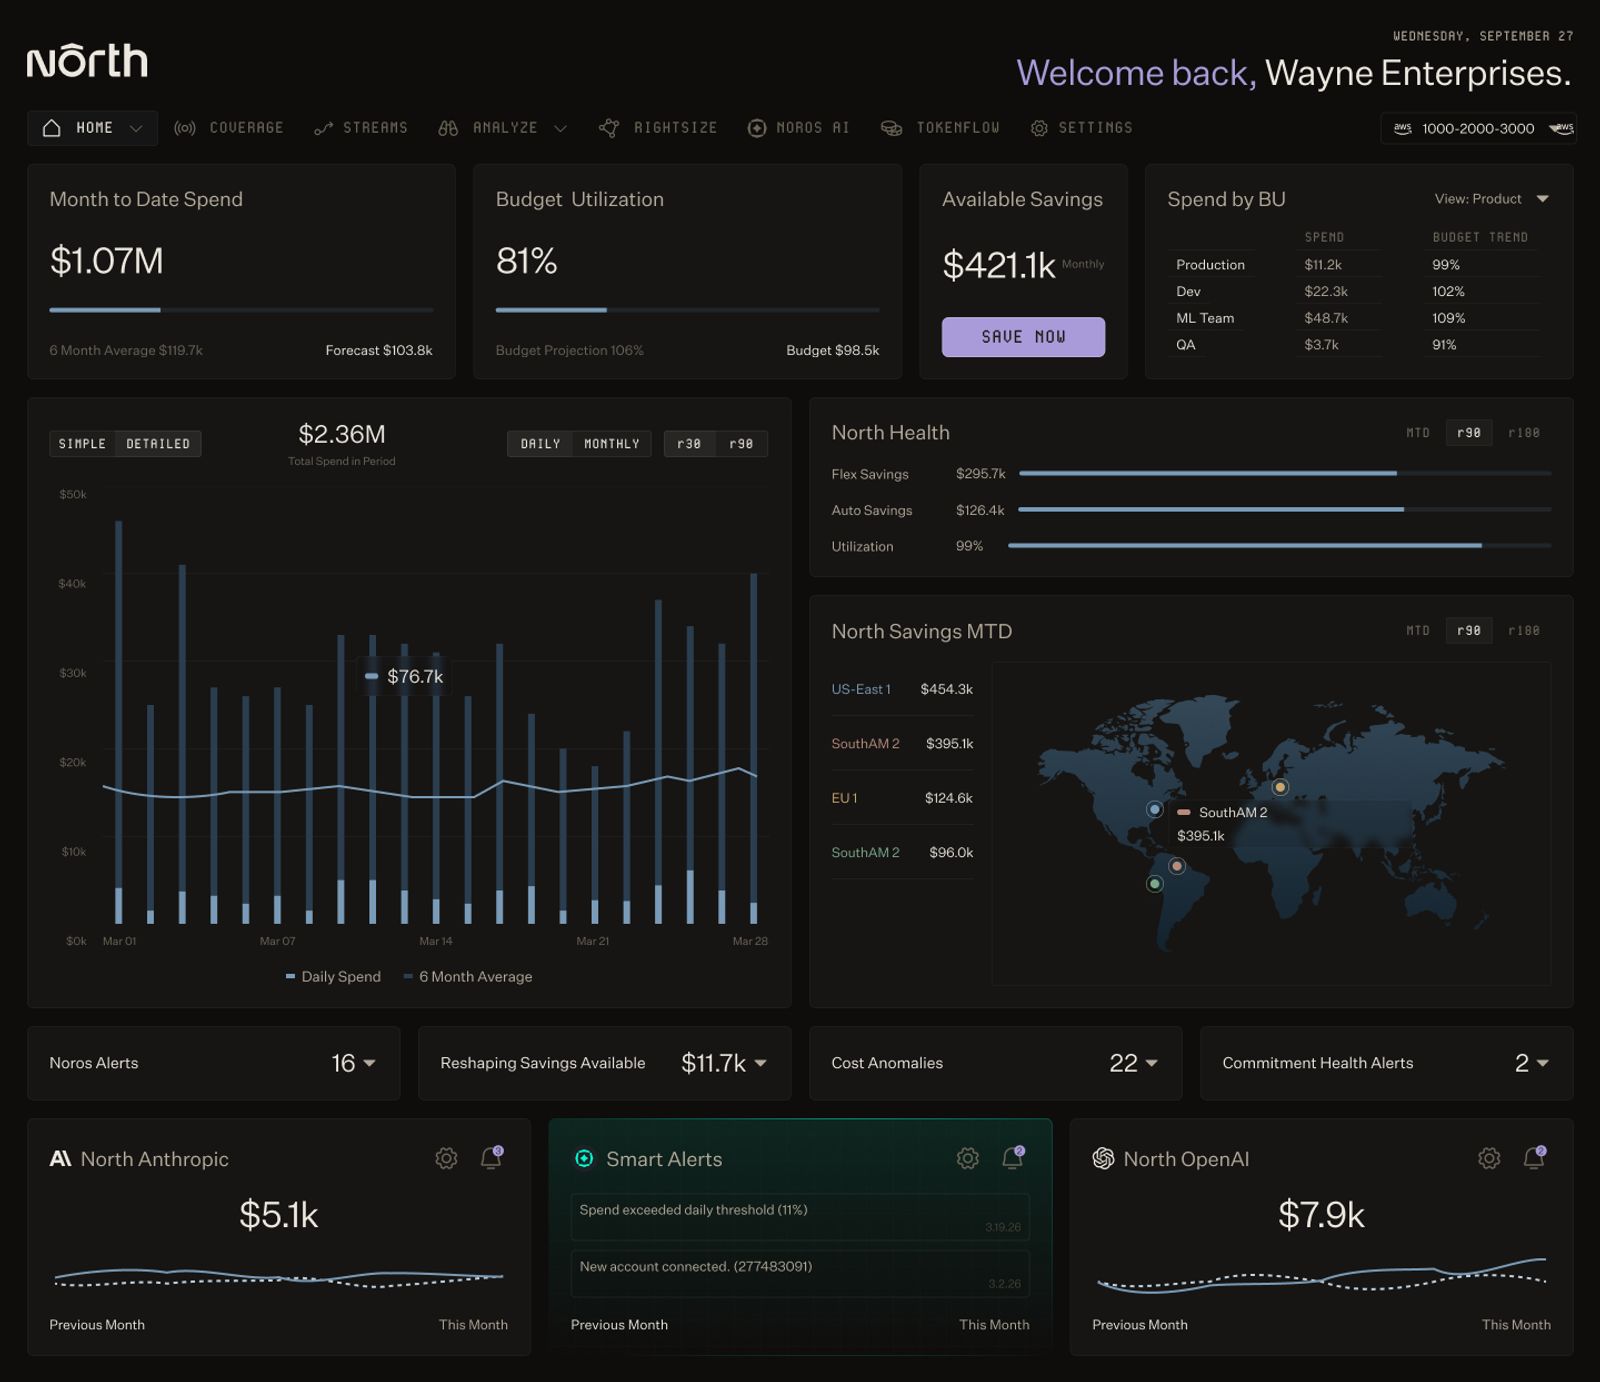Click the Rightsize icon
1600x1382 pixels.
[x=608, y=128]
